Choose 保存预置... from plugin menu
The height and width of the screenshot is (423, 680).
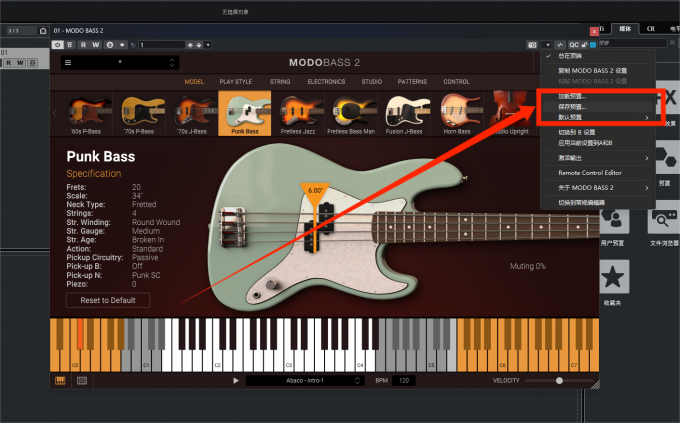[598, 107]
